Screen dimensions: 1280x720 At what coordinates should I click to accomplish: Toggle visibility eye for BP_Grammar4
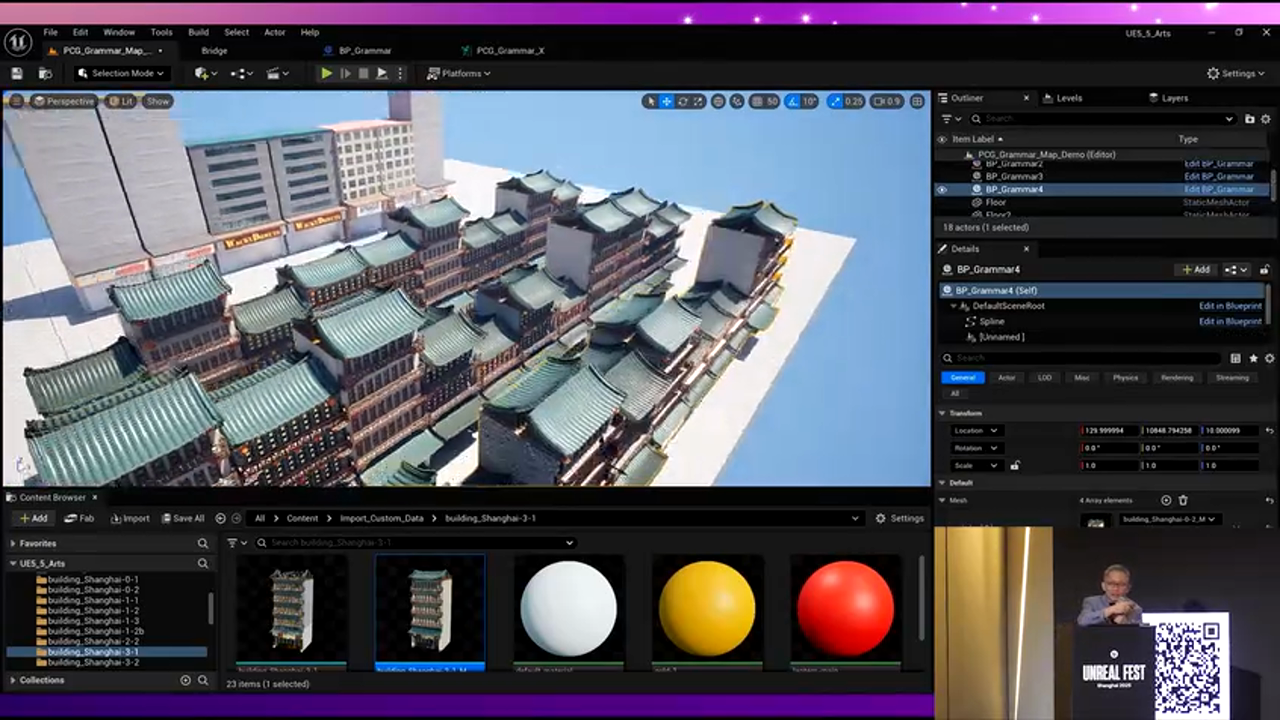tap(941, 189)
